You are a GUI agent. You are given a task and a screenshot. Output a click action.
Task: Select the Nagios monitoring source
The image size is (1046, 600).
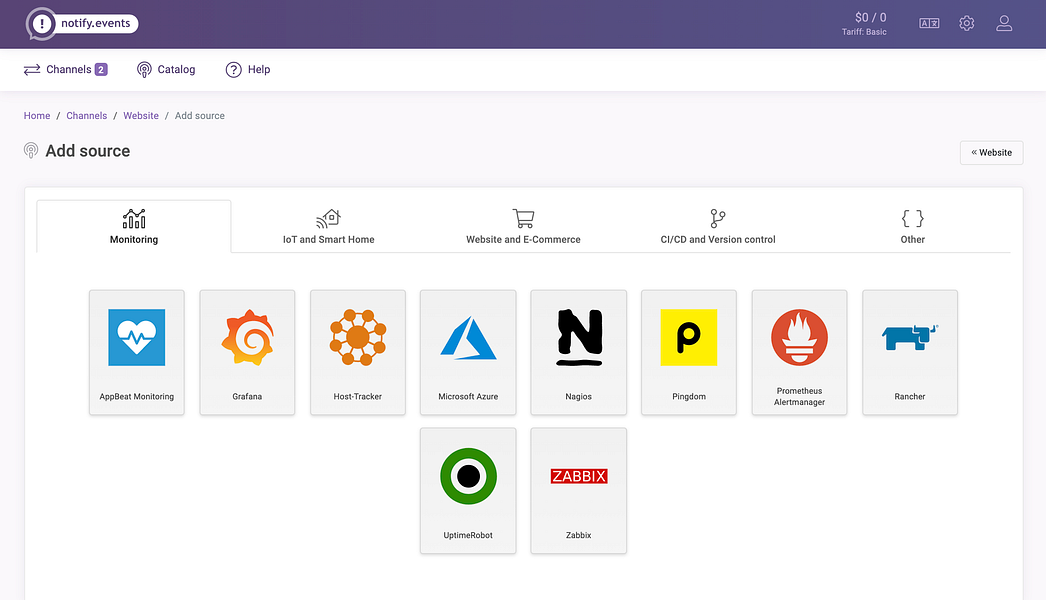[x=578, y=352]
